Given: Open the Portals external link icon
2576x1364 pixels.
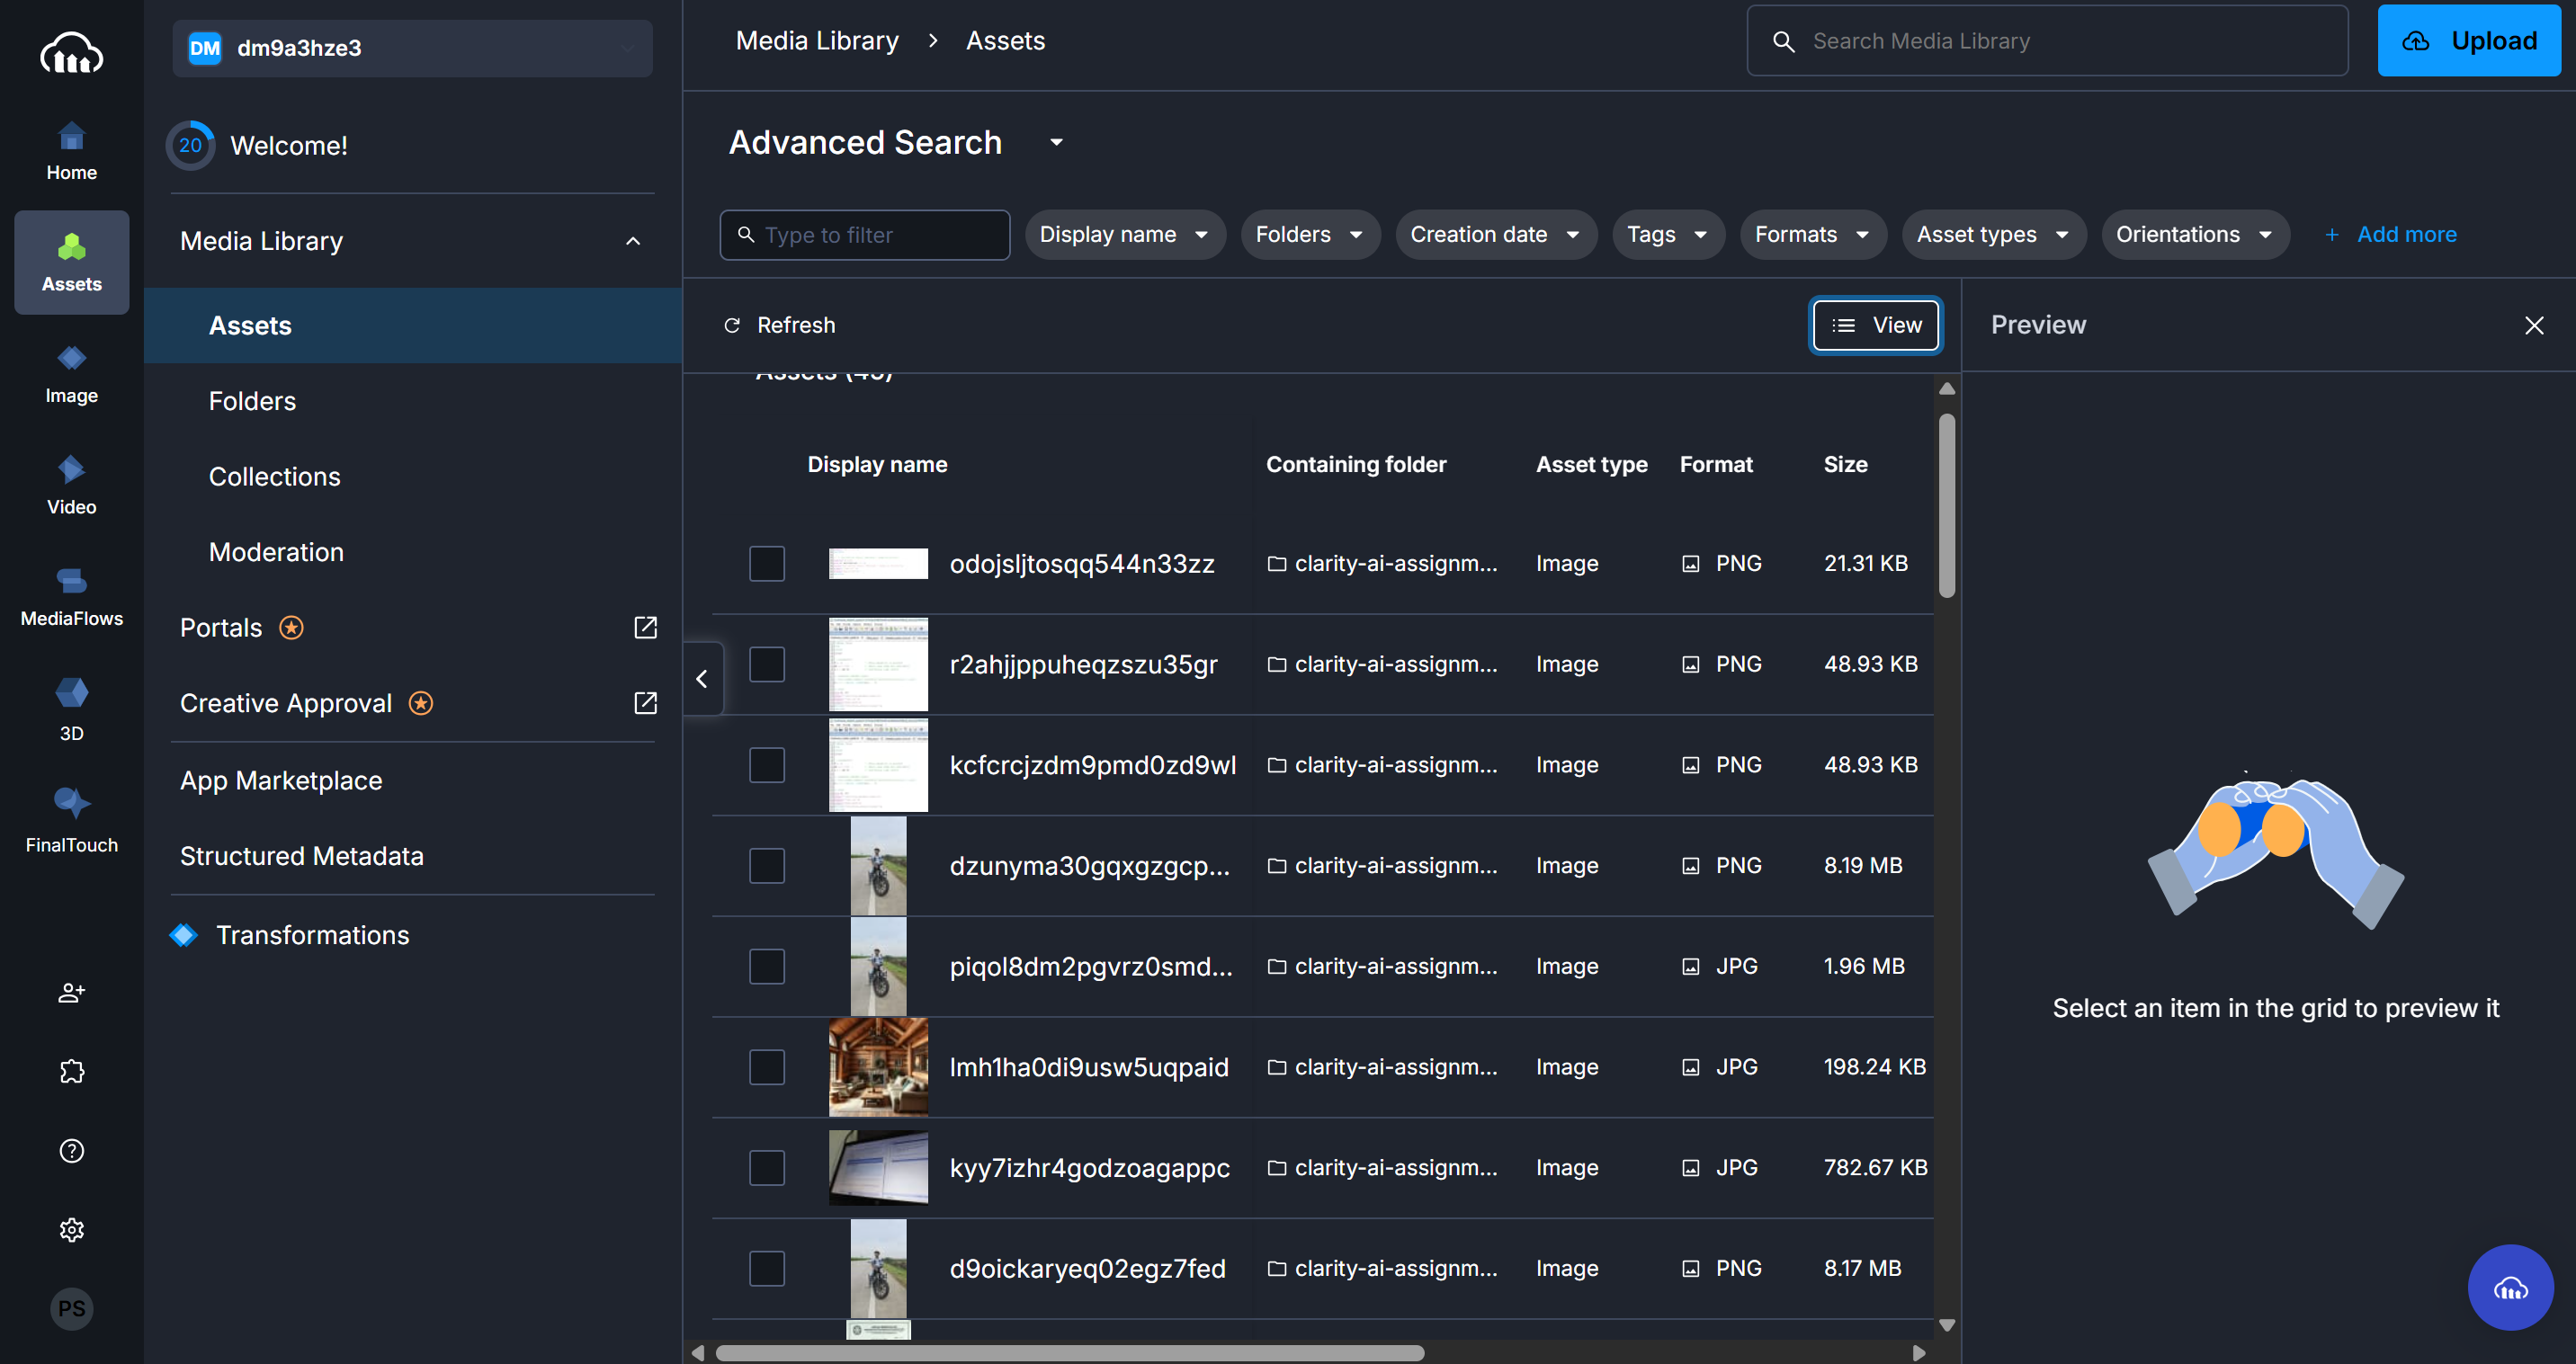Looking at the screenshot, I should pyautogui.click(x=645, y=627).
